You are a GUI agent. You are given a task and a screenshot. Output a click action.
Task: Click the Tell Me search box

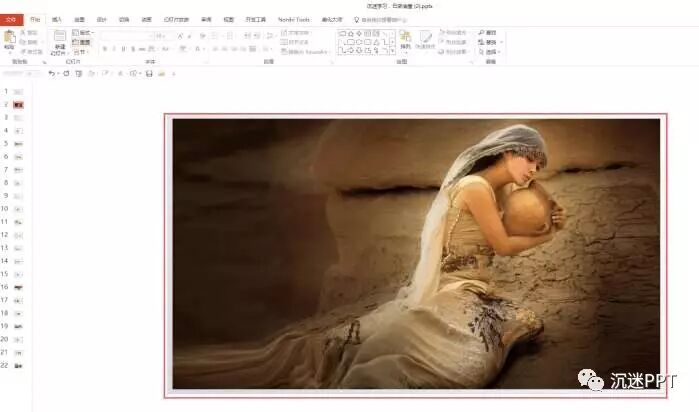click(x=381, y=20)
